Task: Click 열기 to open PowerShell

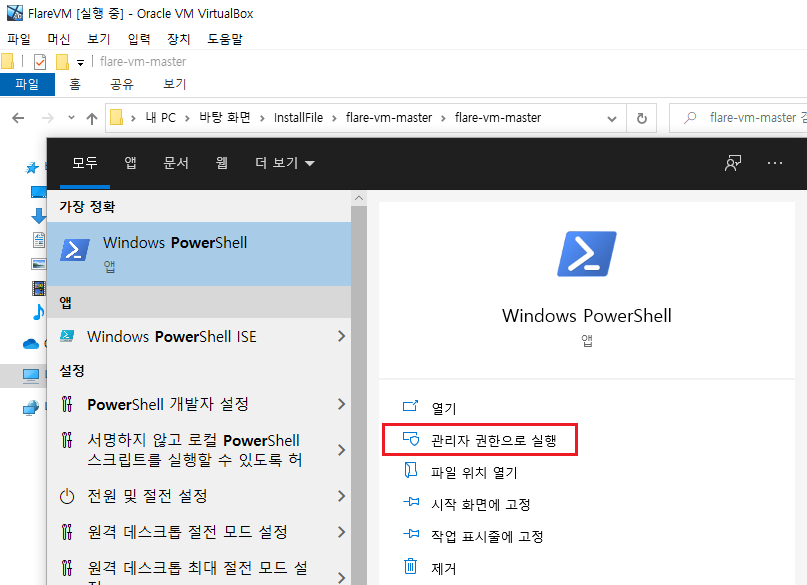Action: coord(444,409)
